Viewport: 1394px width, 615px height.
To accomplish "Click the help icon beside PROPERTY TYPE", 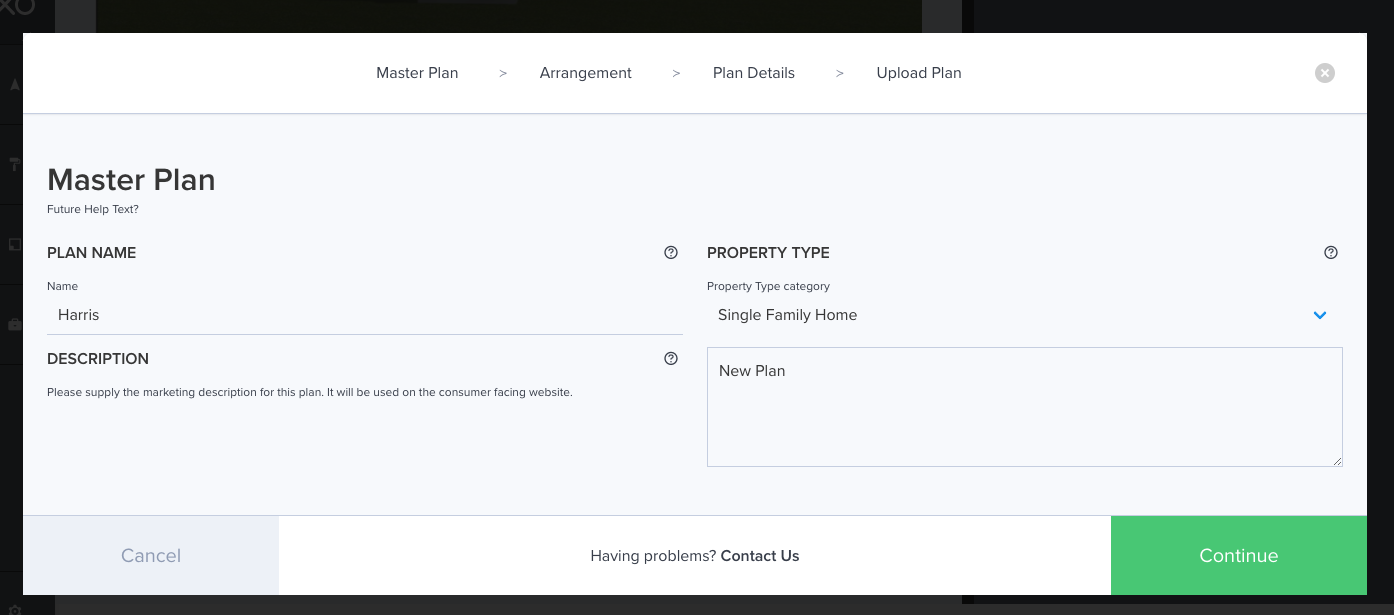I will pyautogui.click(x=1330, y=253).
